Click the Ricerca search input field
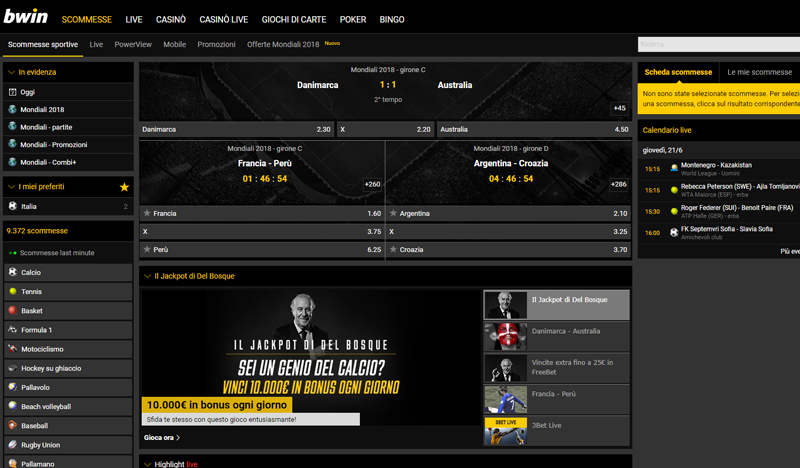Screen dimensions: 800x468 [x=718, y=44]
